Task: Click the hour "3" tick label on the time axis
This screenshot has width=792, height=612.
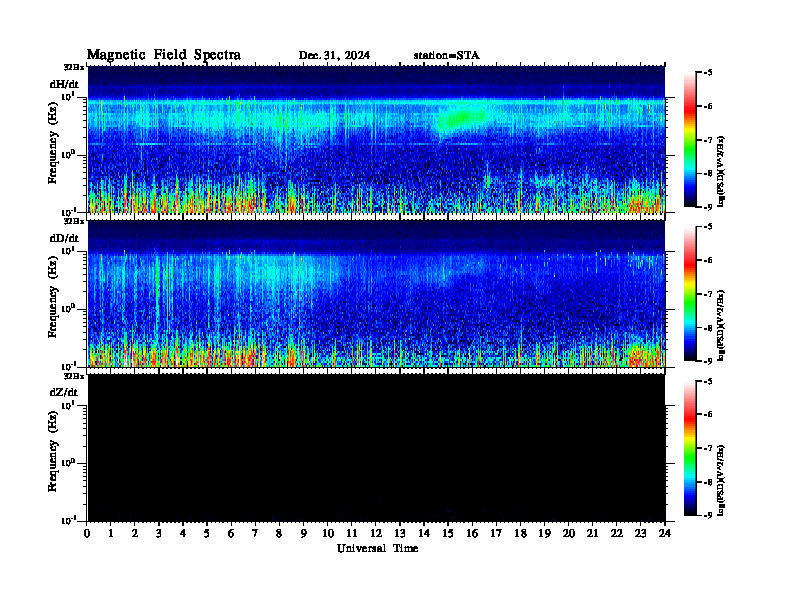Action: pyautogui.click(x=159, y=533)
